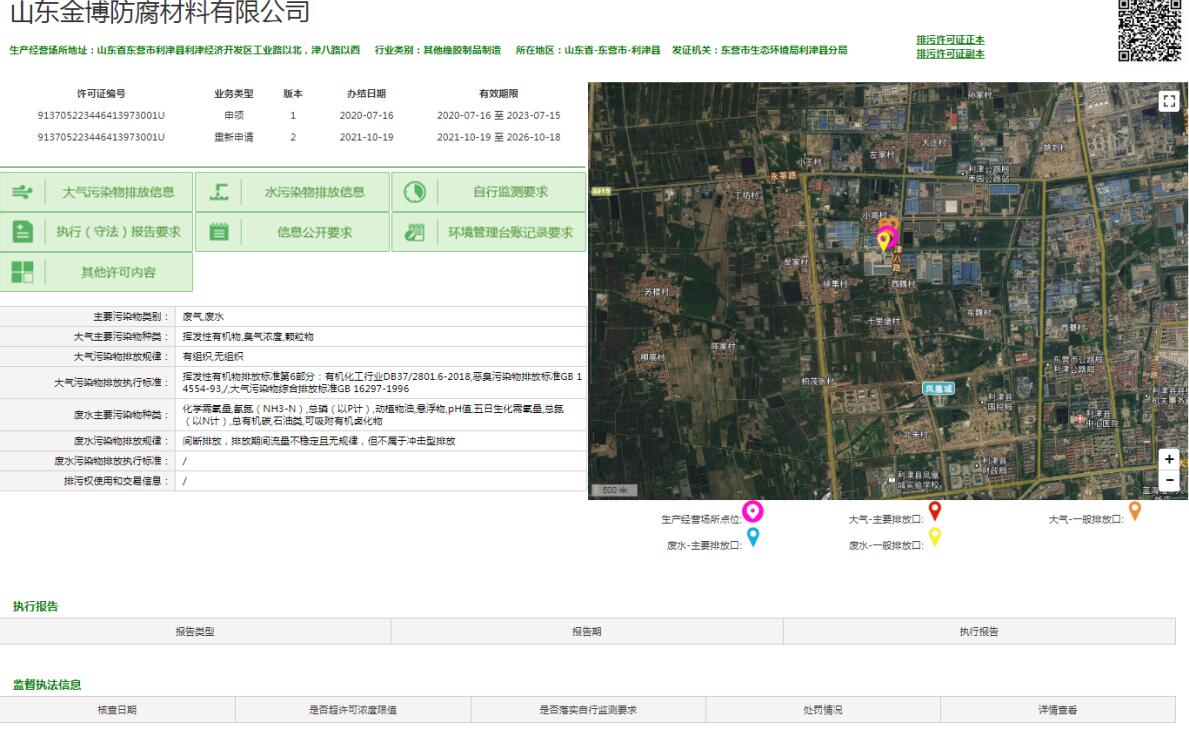Zoom out with the map minus button
Screen dimensions: 1189x745
coord(1169,479)
